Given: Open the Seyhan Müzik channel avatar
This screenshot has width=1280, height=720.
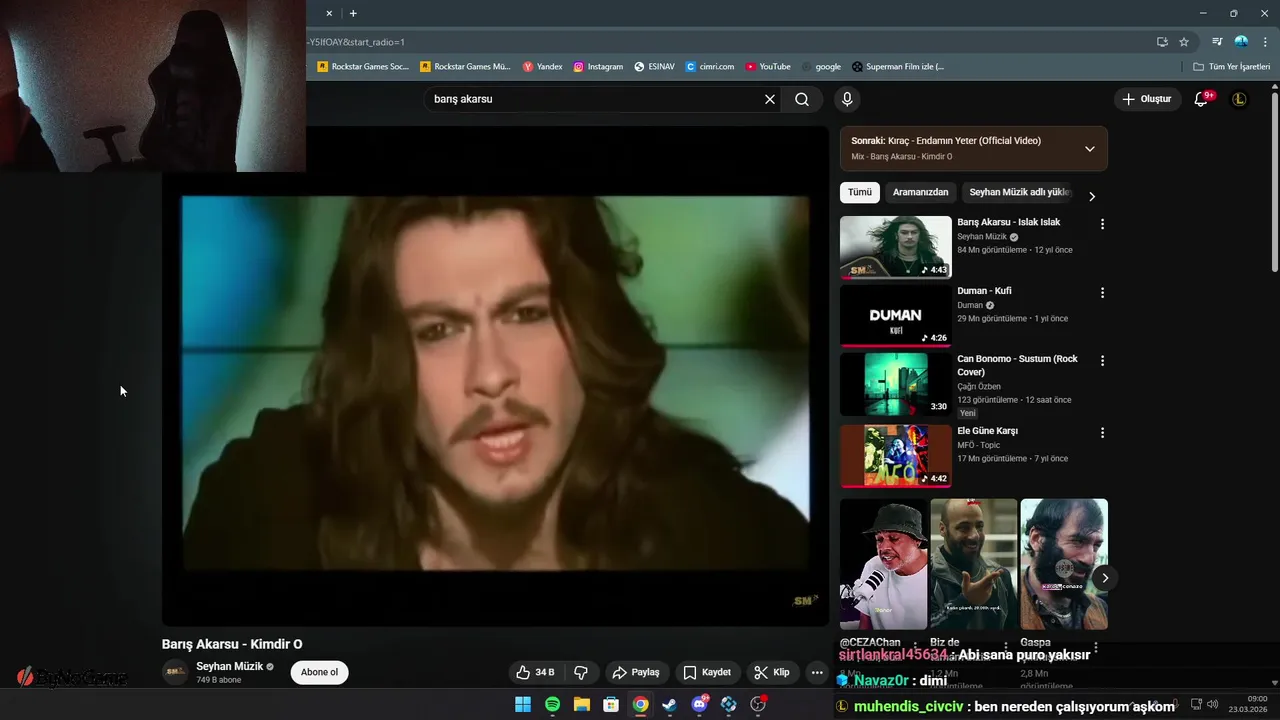Looking at the screenshot, I should click(175, 672).
